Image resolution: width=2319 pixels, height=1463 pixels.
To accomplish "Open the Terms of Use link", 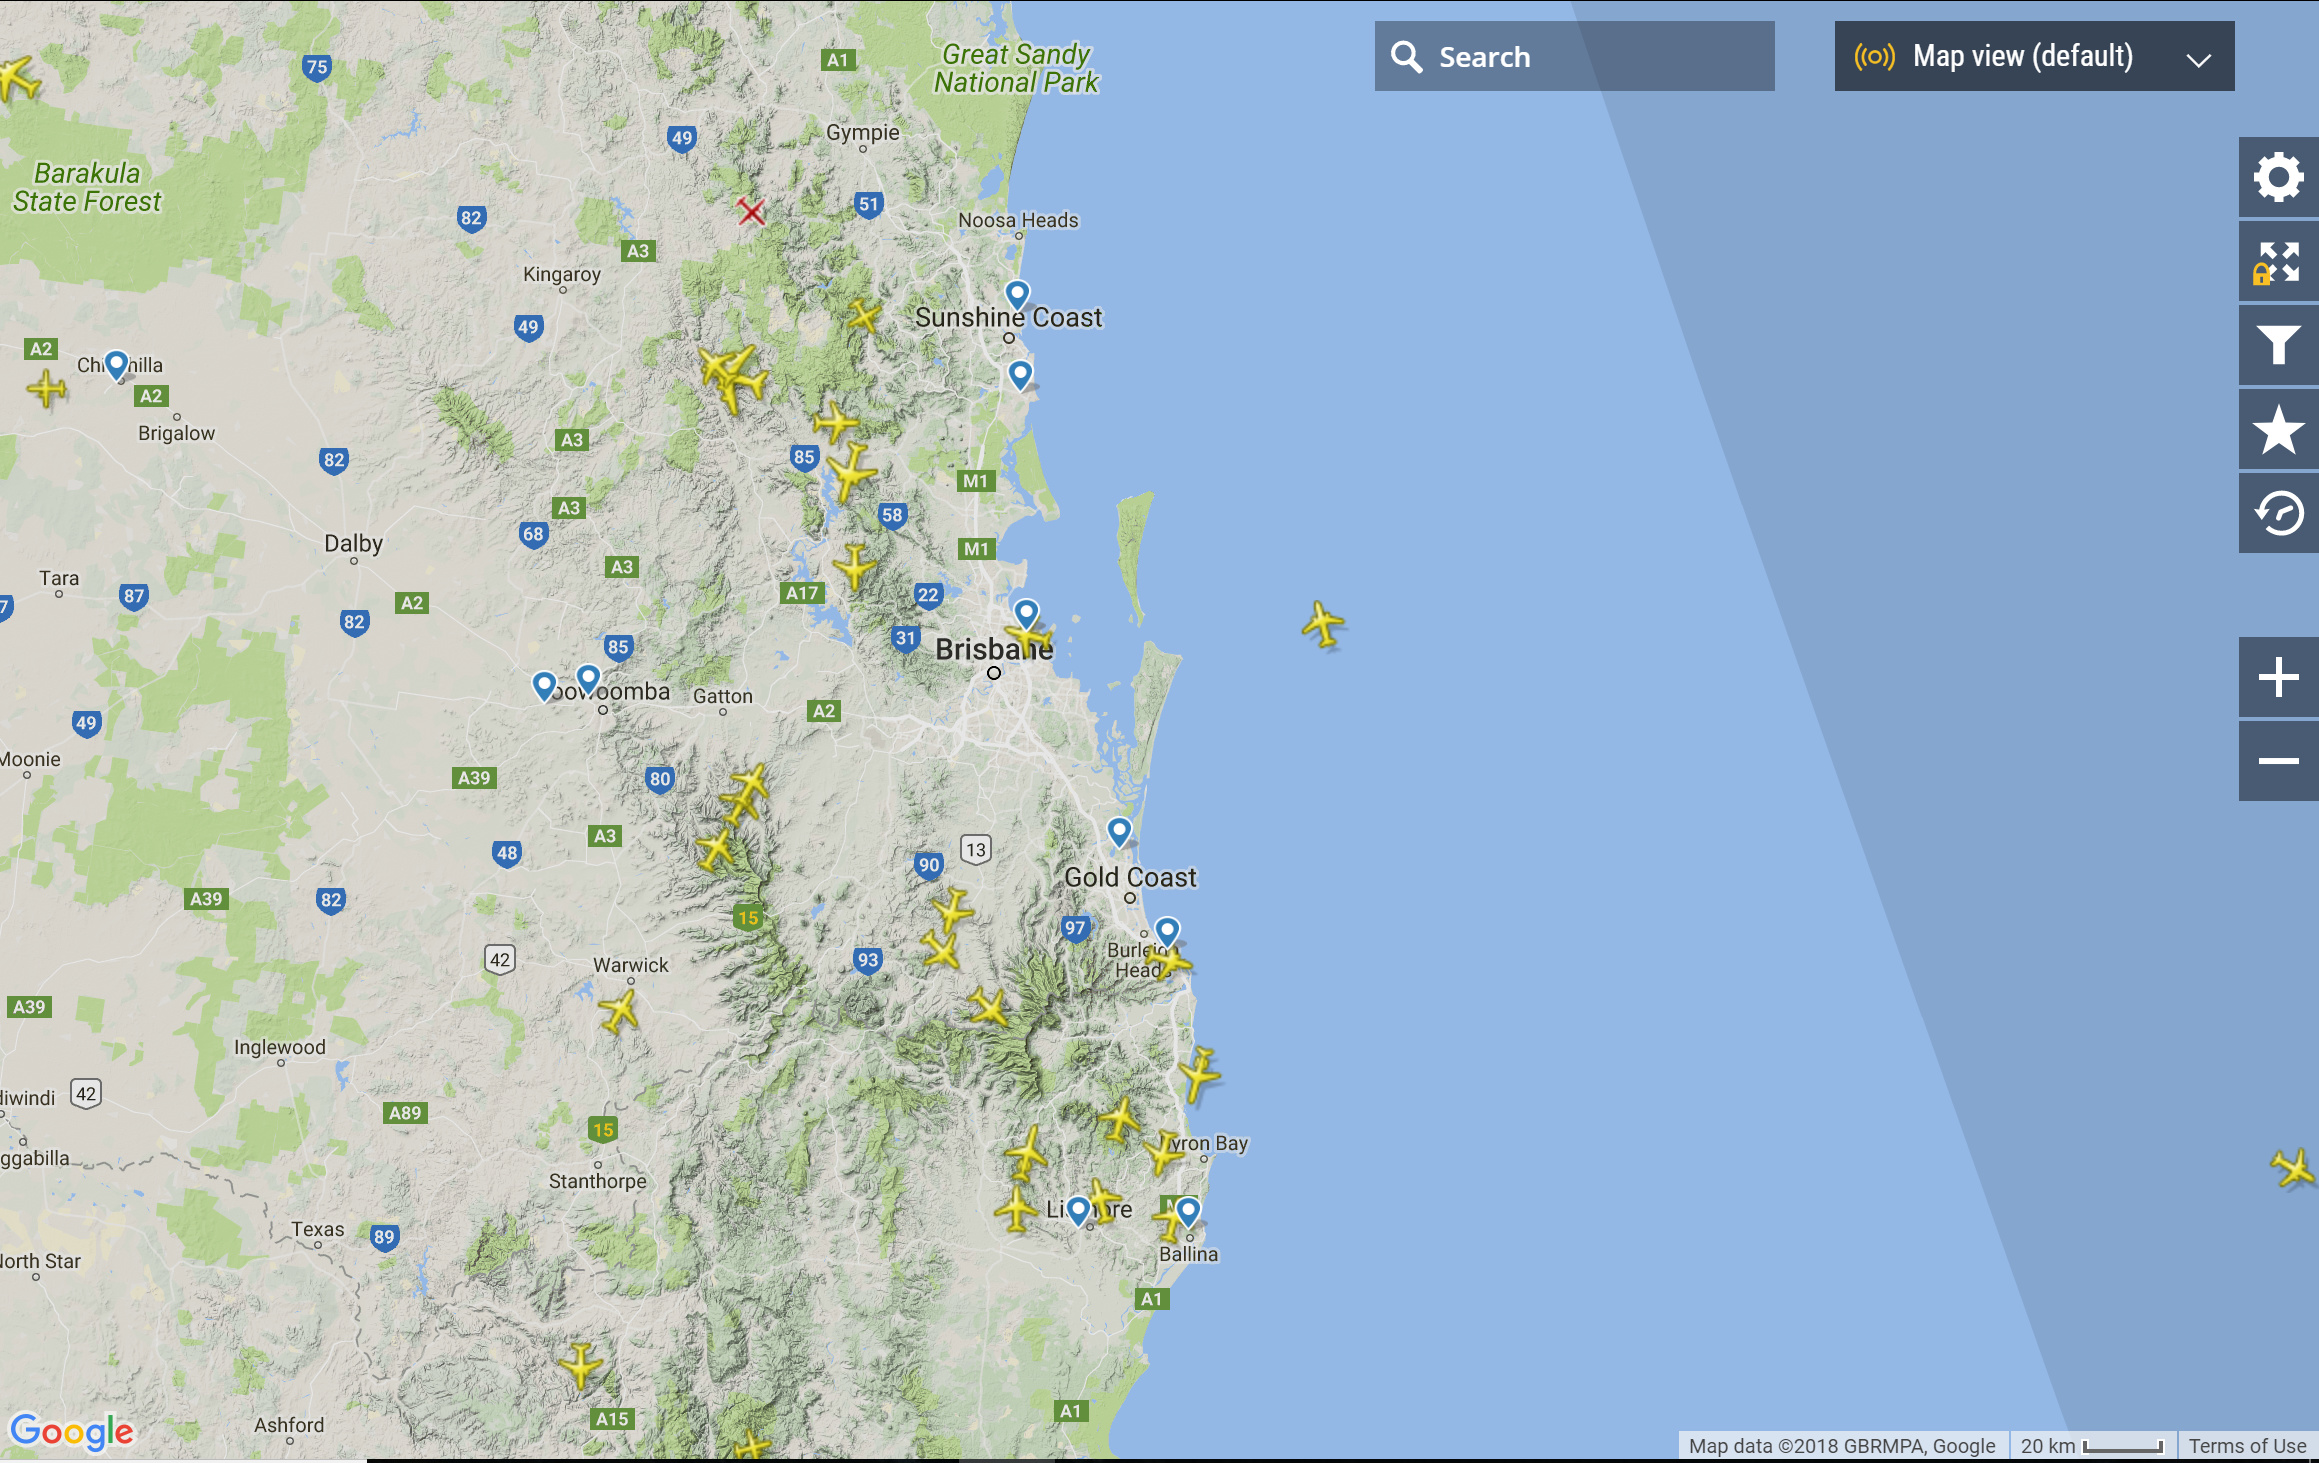I will pyautogui.click(x=2246, y=1446).
